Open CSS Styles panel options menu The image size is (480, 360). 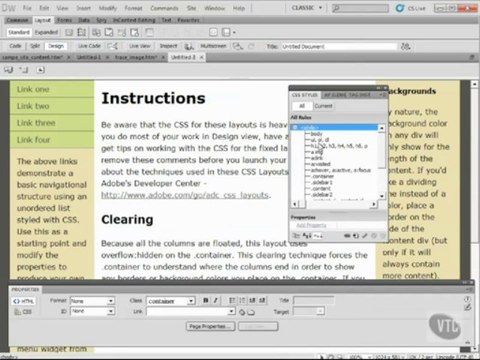pyautogui.click(x=382, y=95)
